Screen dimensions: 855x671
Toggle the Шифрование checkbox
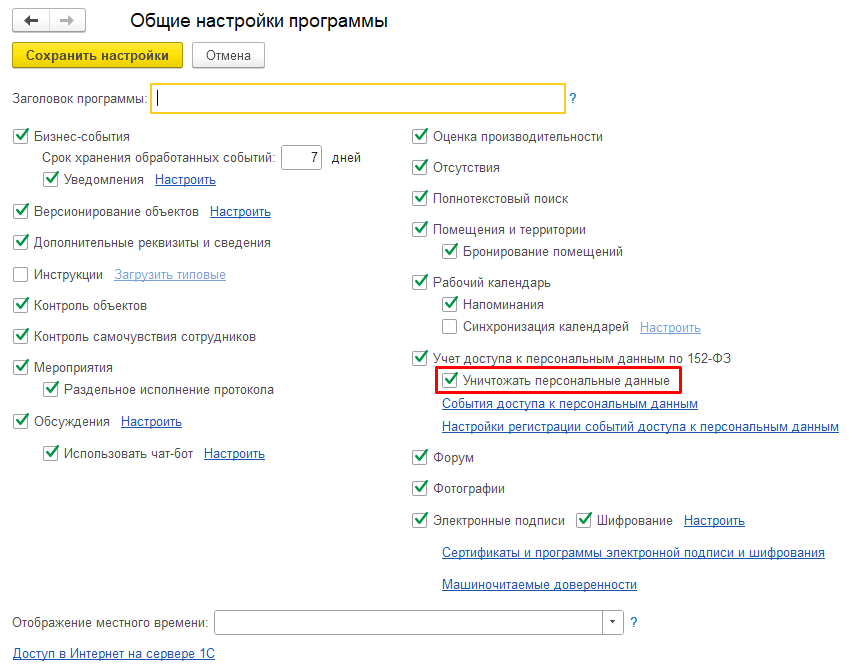(x=584, y=520)
